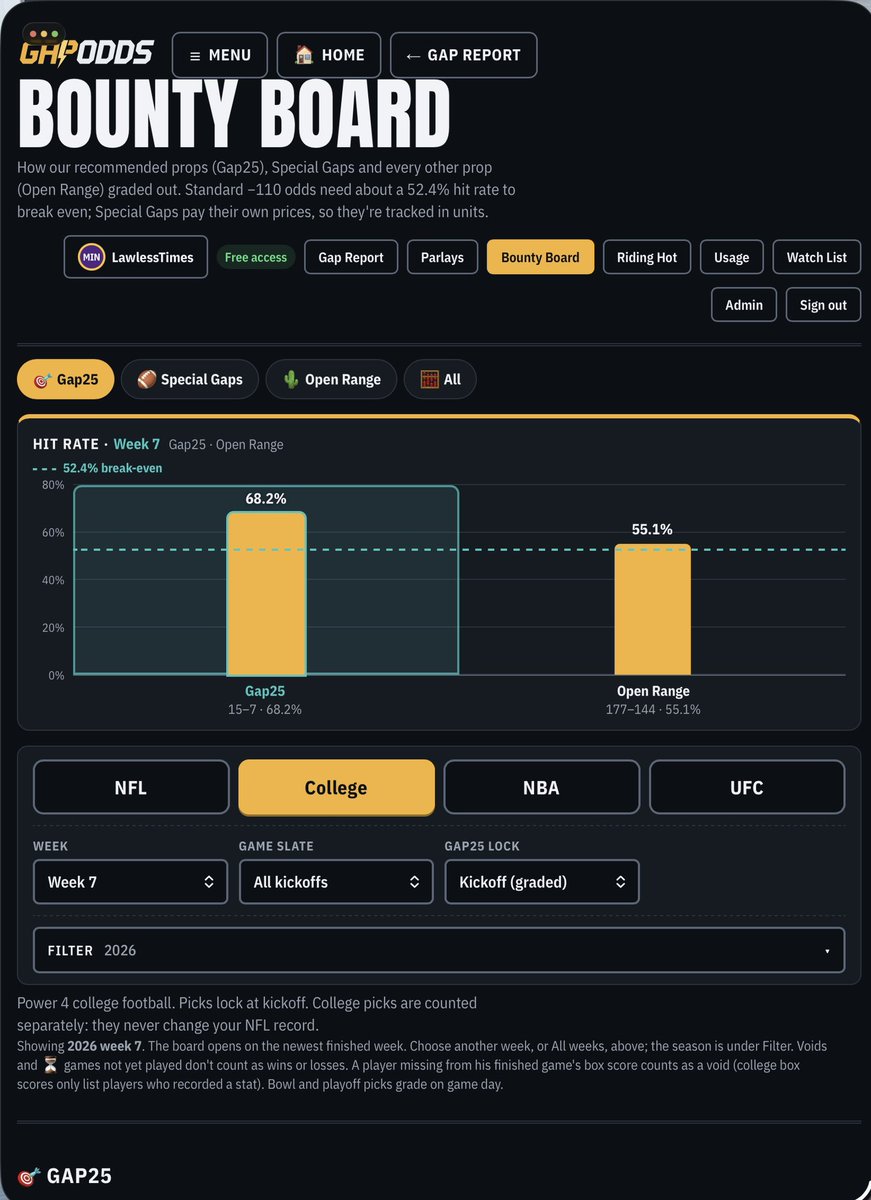871x1200 pixels.
Task: Open the Riding Hot page
Action: 647,257
